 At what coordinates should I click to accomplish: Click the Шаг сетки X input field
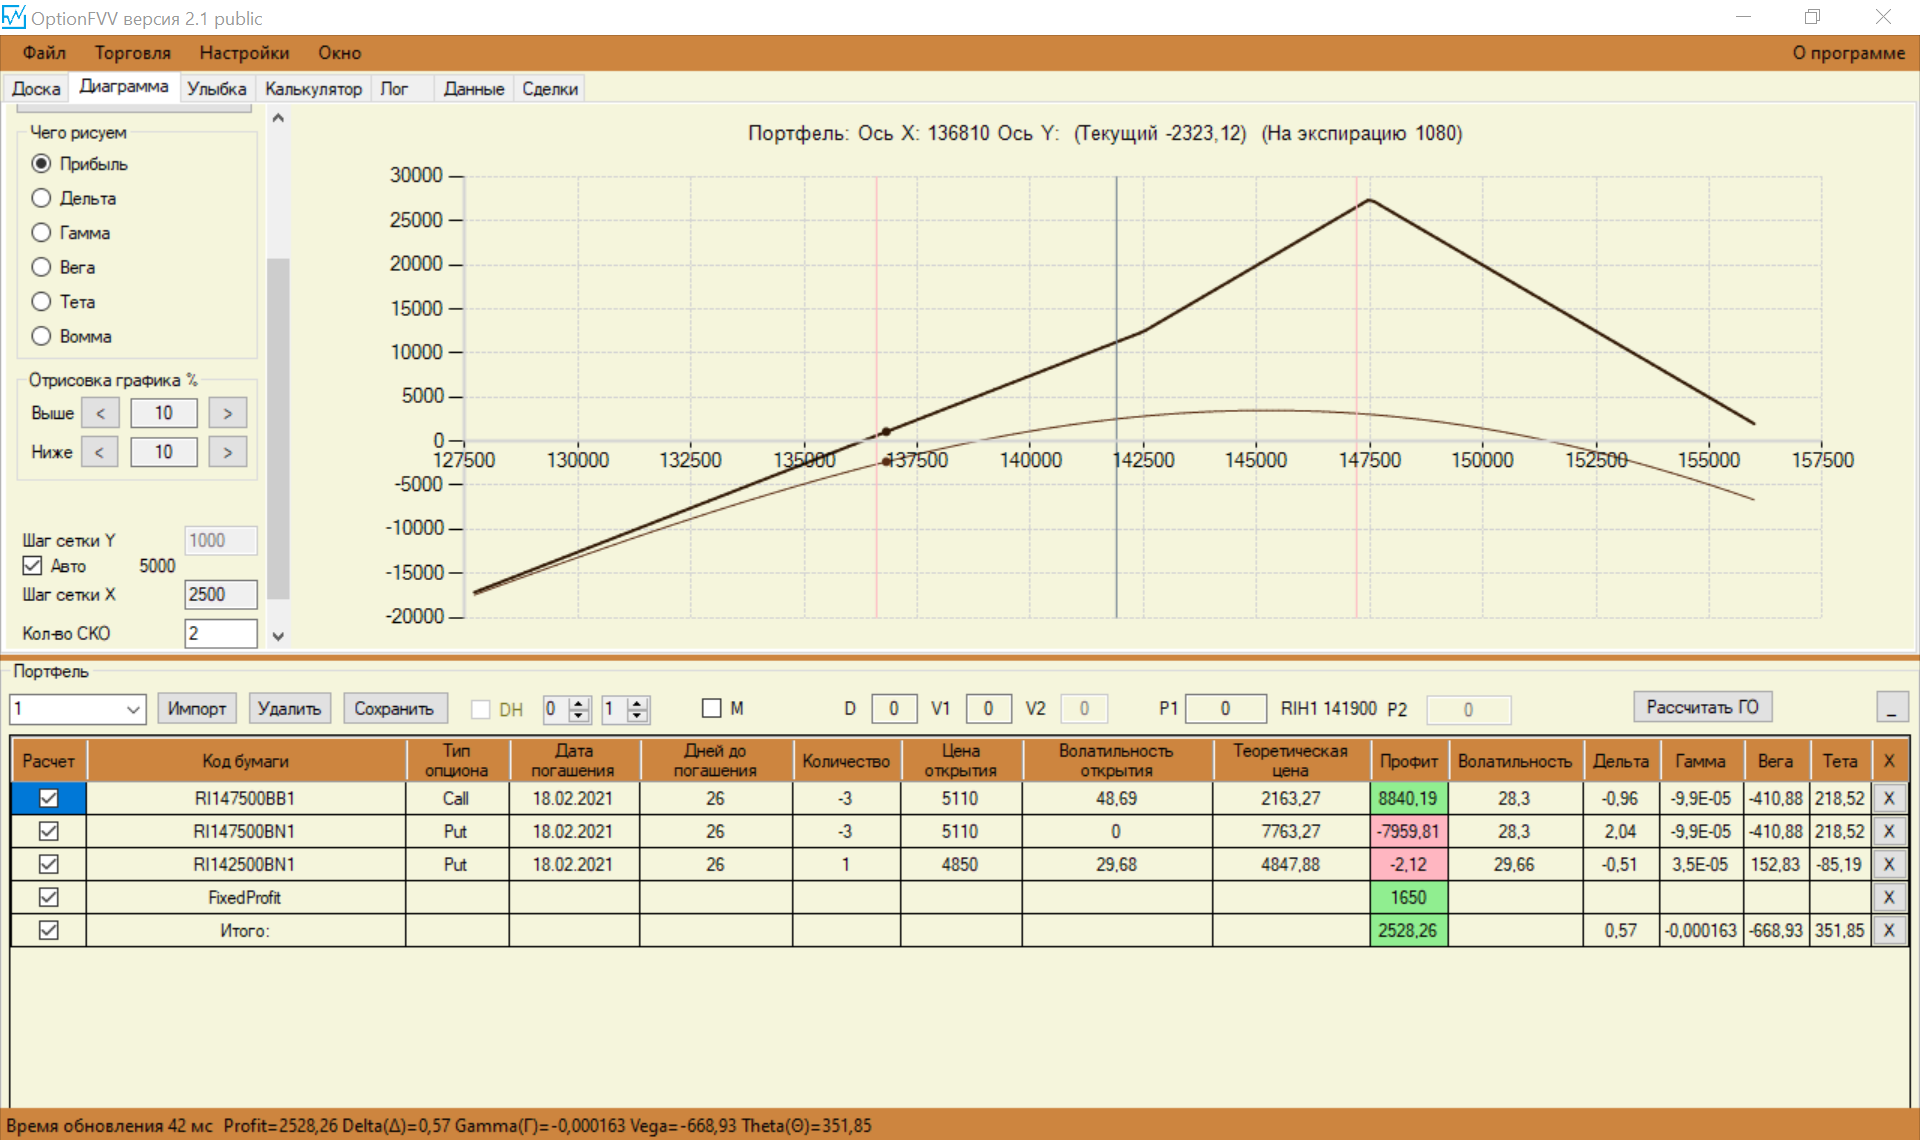[220, 594]
